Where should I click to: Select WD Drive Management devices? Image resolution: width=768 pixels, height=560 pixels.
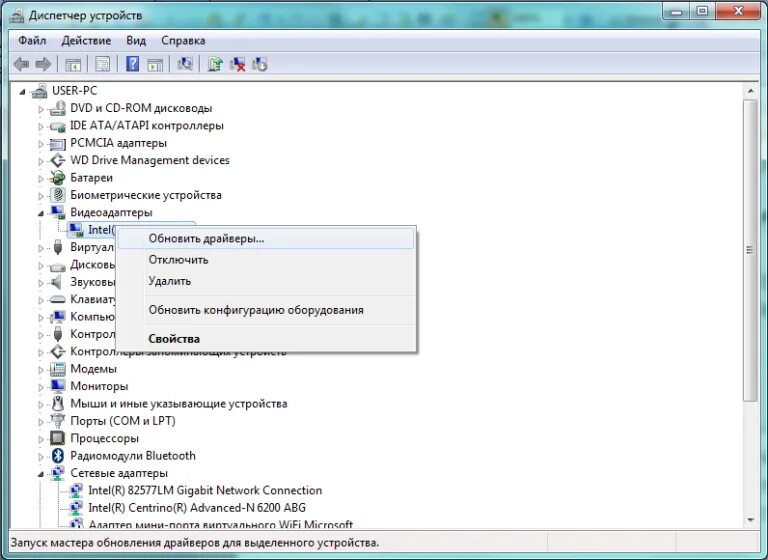tap(150, 160)
